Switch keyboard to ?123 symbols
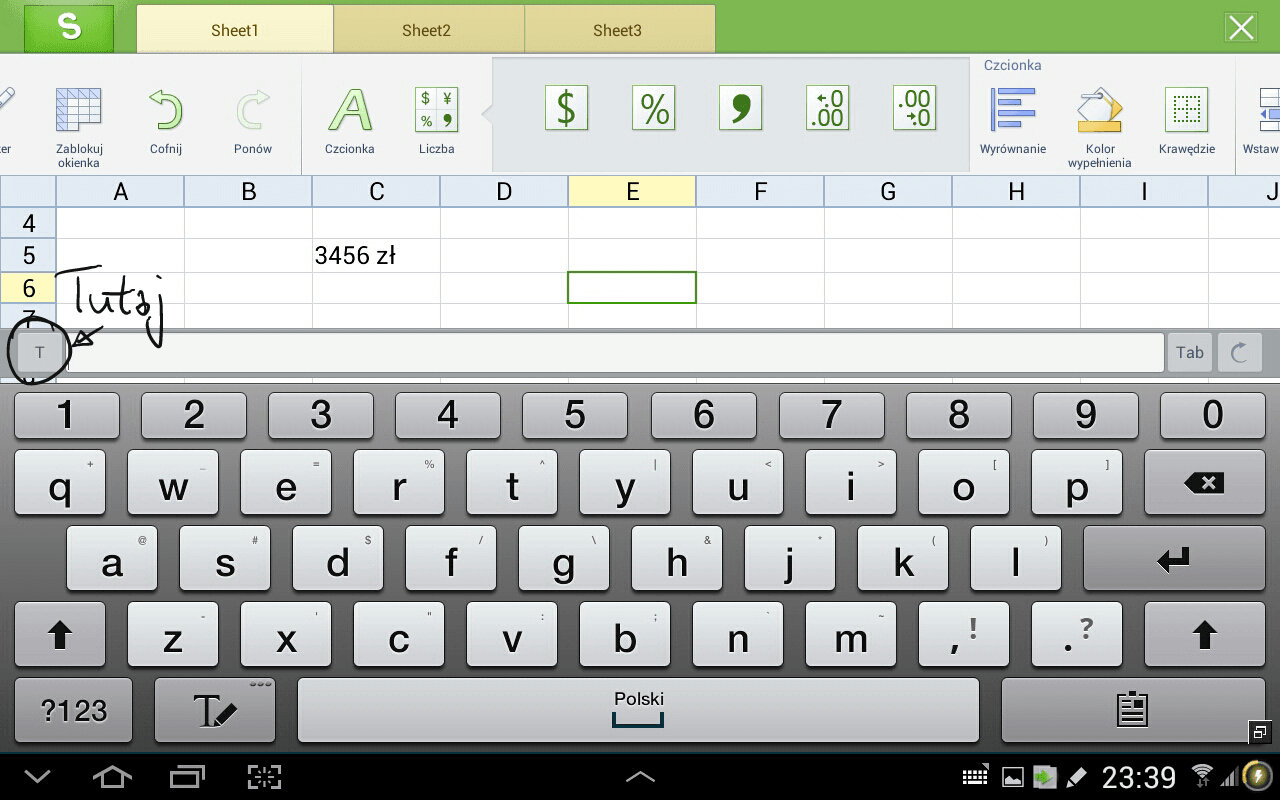The width and height of the screenshot is (1280, 800). click(74, 710)
